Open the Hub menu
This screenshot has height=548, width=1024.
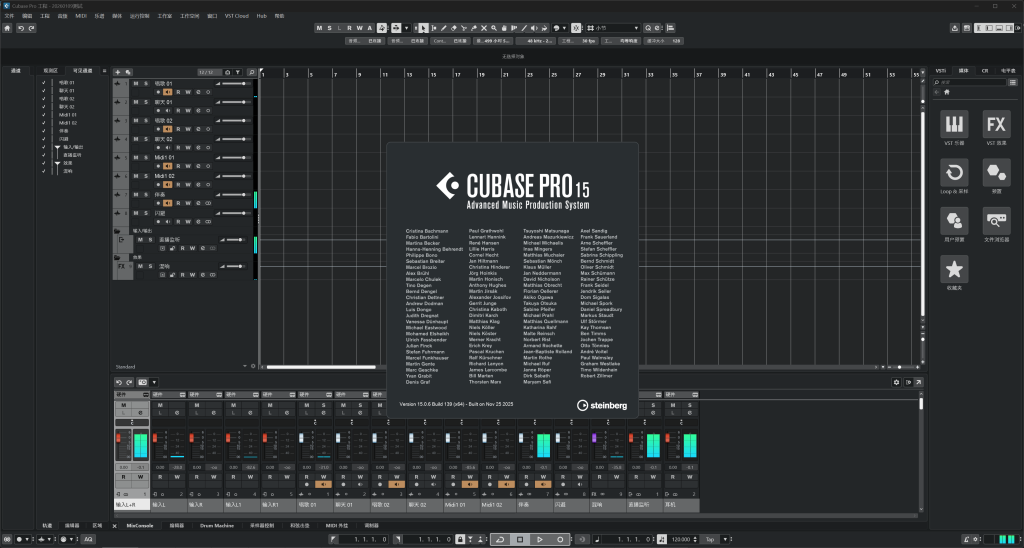pos(261,16)
